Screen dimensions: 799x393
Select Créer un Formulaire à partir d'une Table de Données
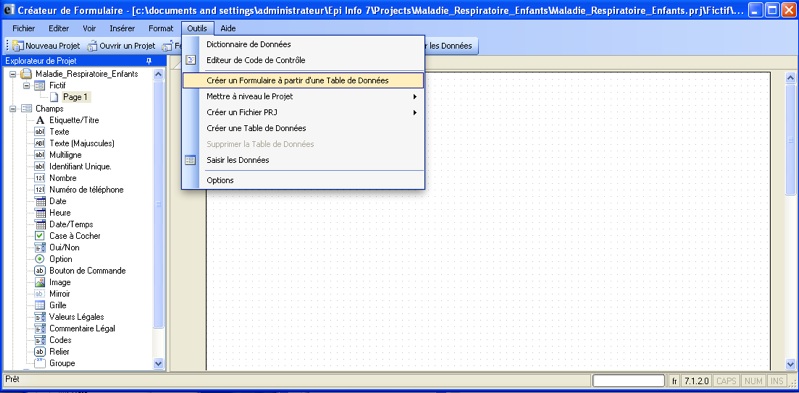(x=303, y=81)
